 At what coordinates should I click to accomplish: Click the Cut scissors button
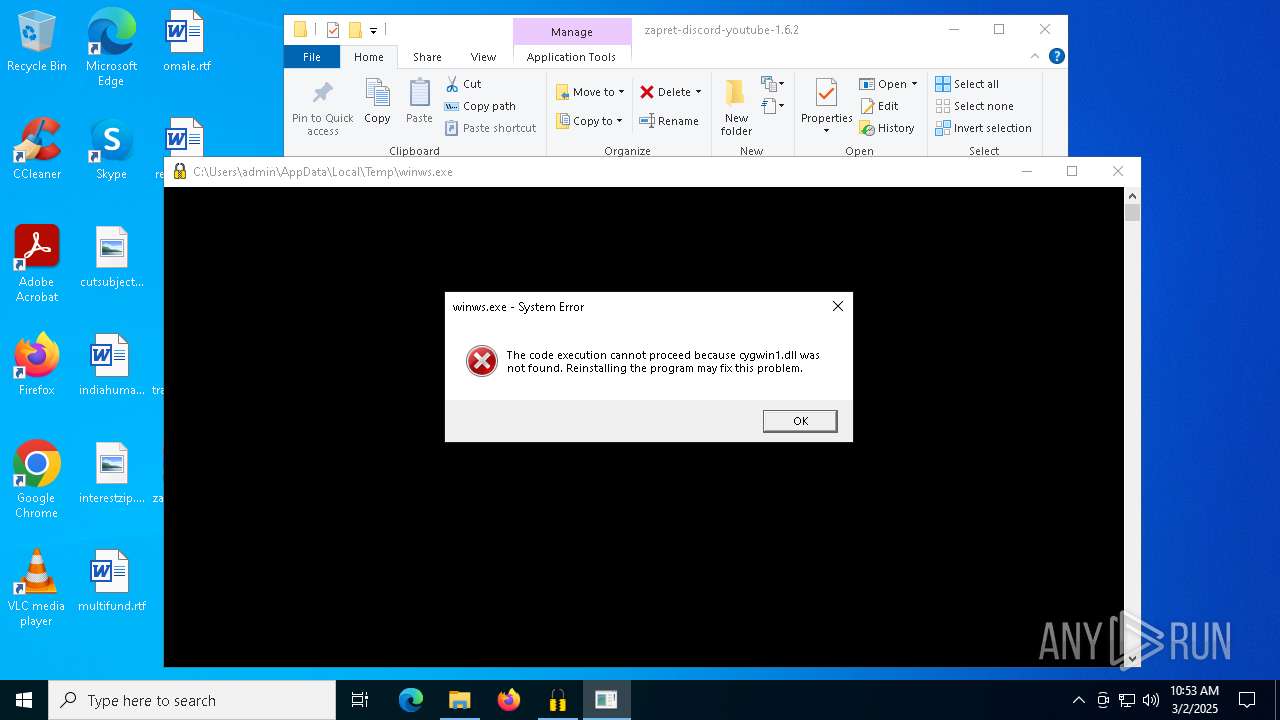point(463,84)
